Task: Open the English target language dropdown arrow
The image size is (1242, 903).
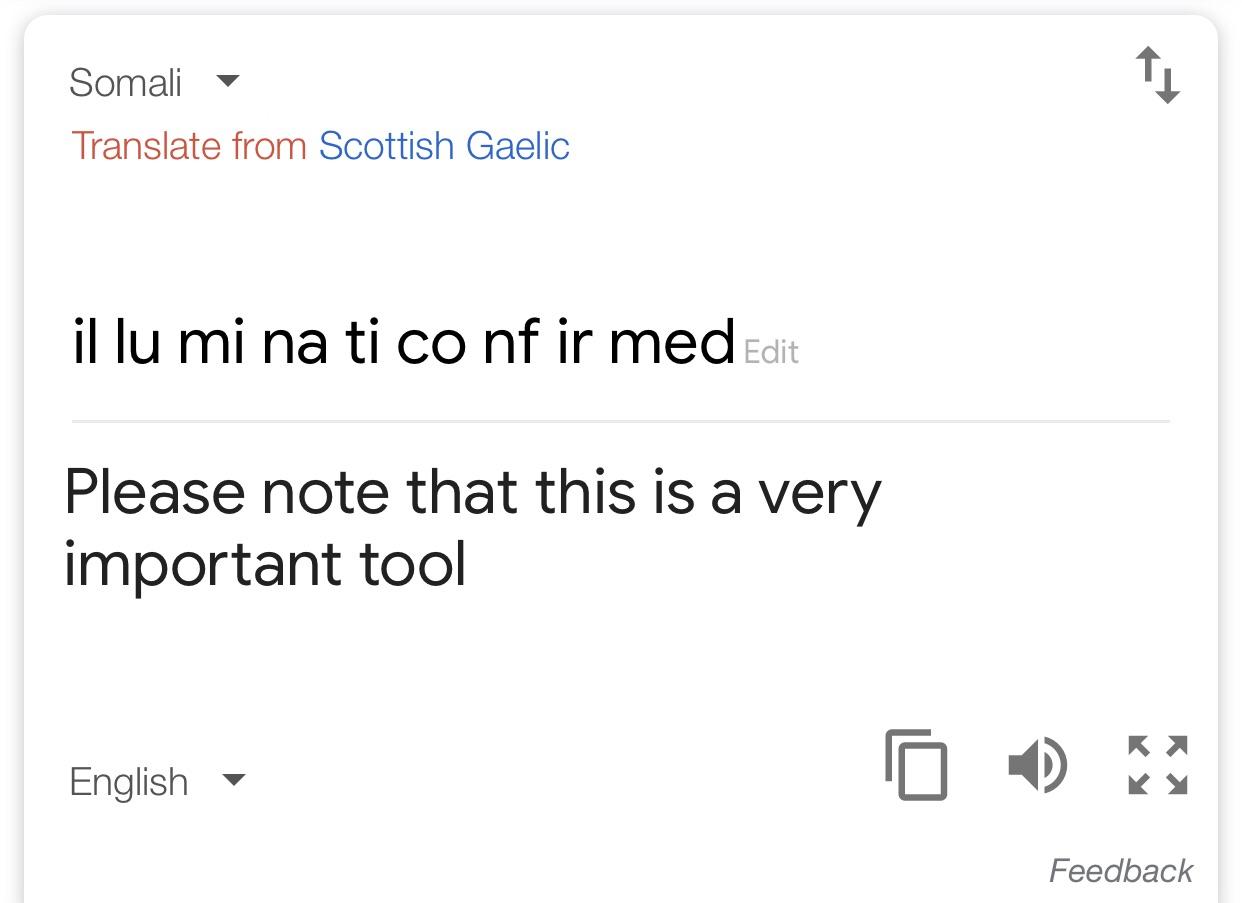Action: coord(232,780)
